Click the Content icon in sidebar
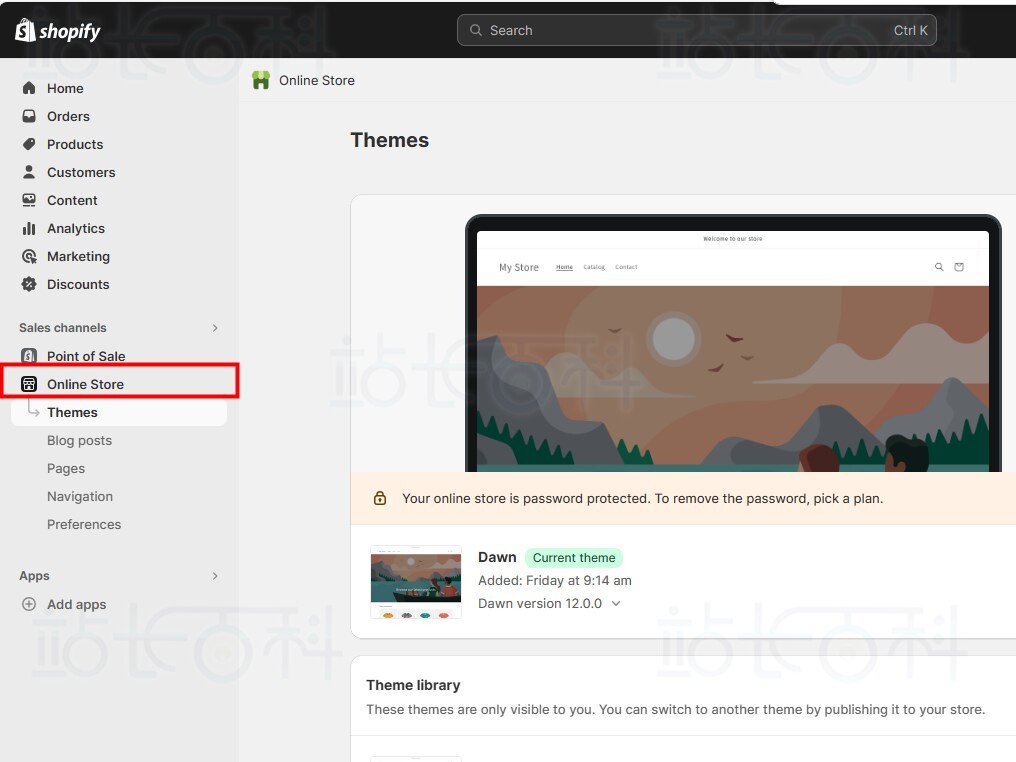Viewport: 1016px width, 762px height. [29, 200]
